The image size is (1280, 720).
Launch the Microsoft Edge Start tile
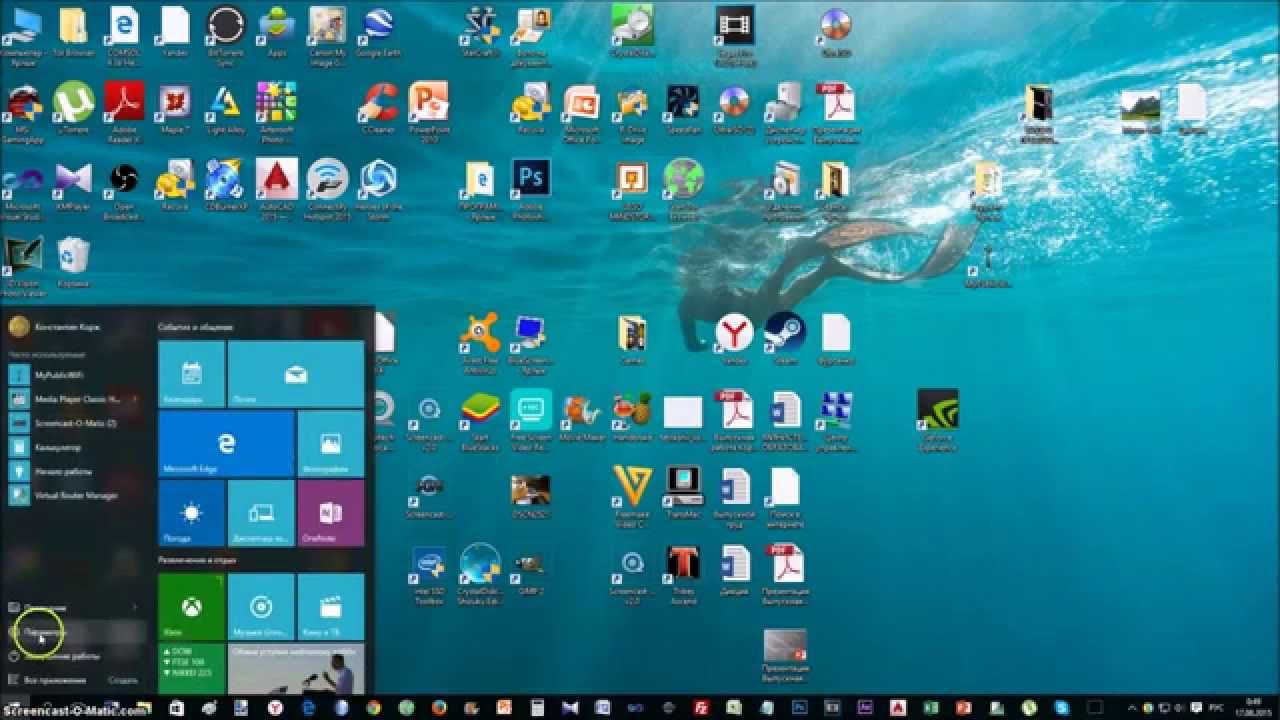[226, 444]
